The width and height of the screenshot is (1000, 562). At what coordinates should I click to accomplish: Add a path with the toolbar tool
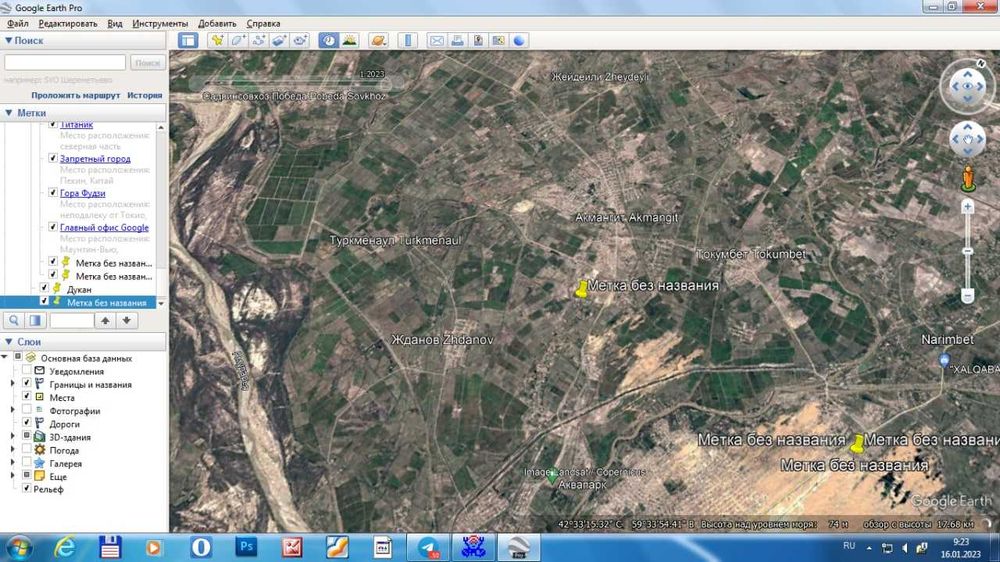click(x=258, y=40)
